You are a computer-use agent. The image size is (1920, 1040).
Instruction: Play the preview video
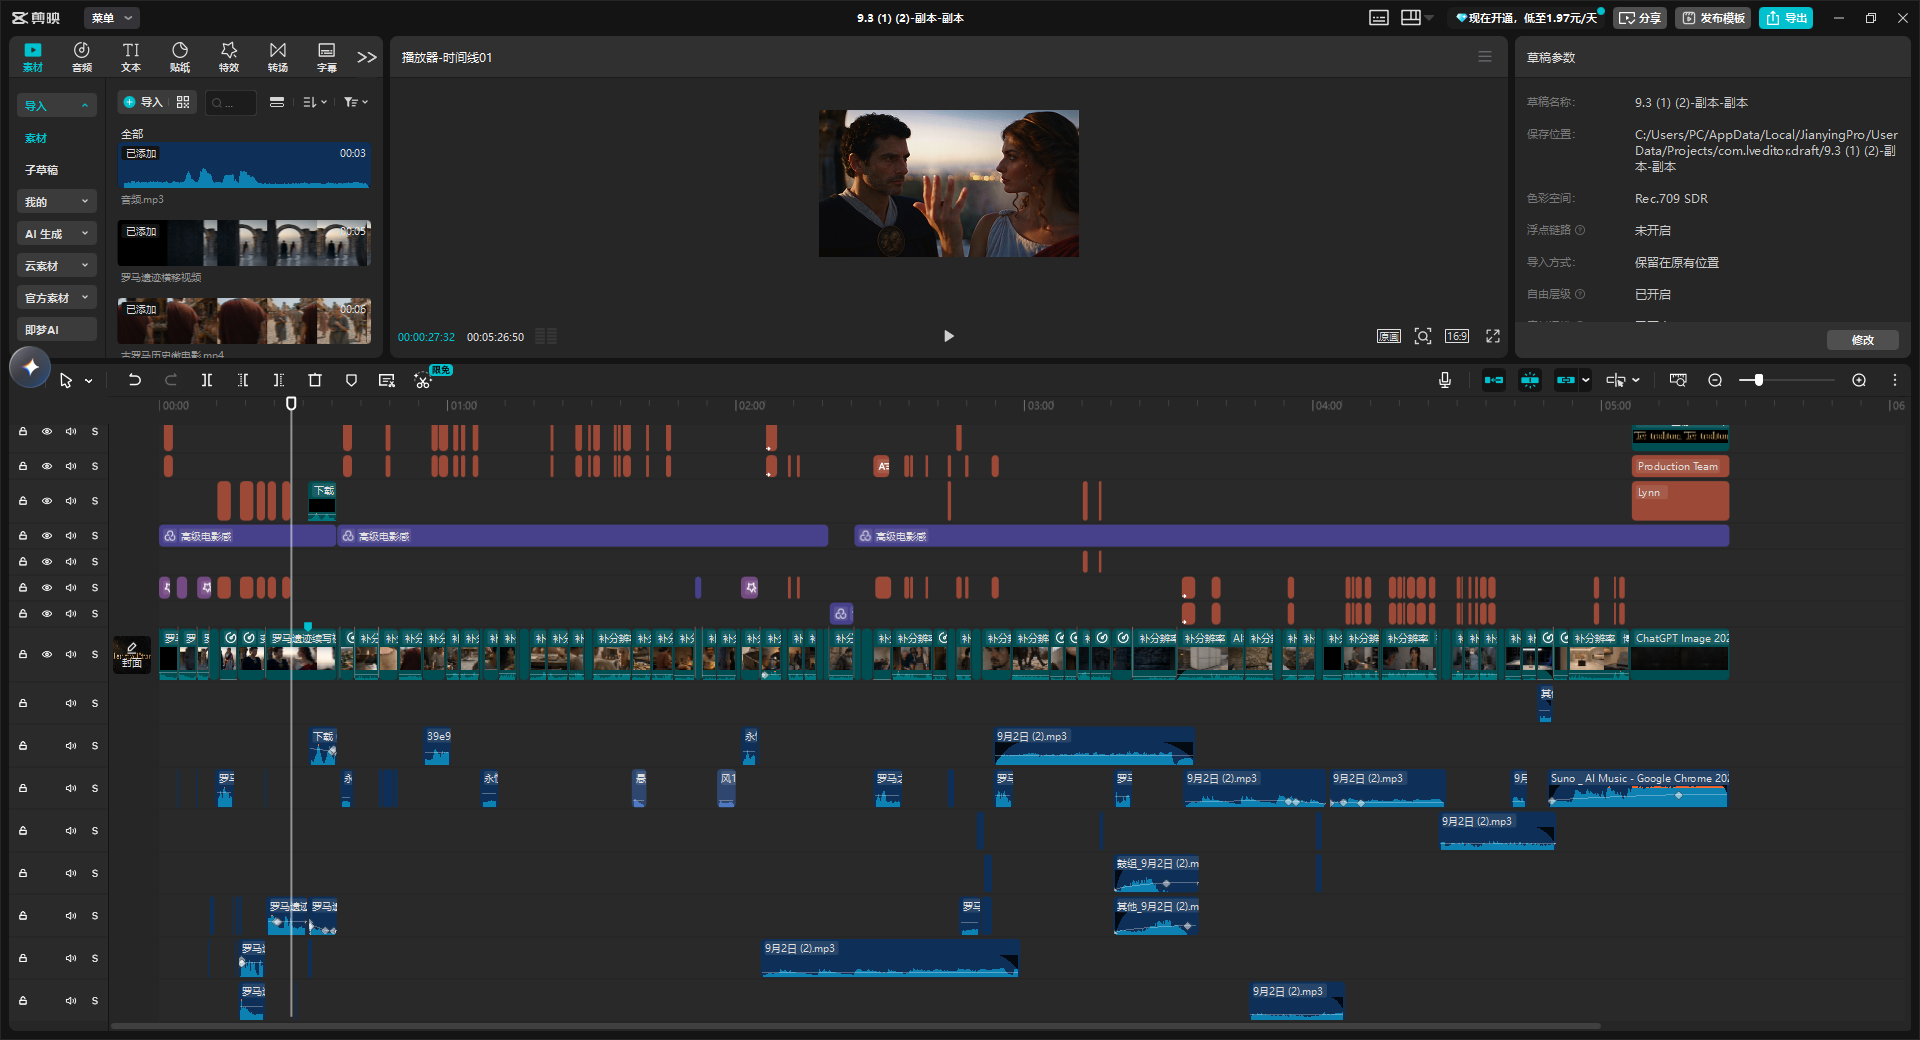click(x=949, y=336)
